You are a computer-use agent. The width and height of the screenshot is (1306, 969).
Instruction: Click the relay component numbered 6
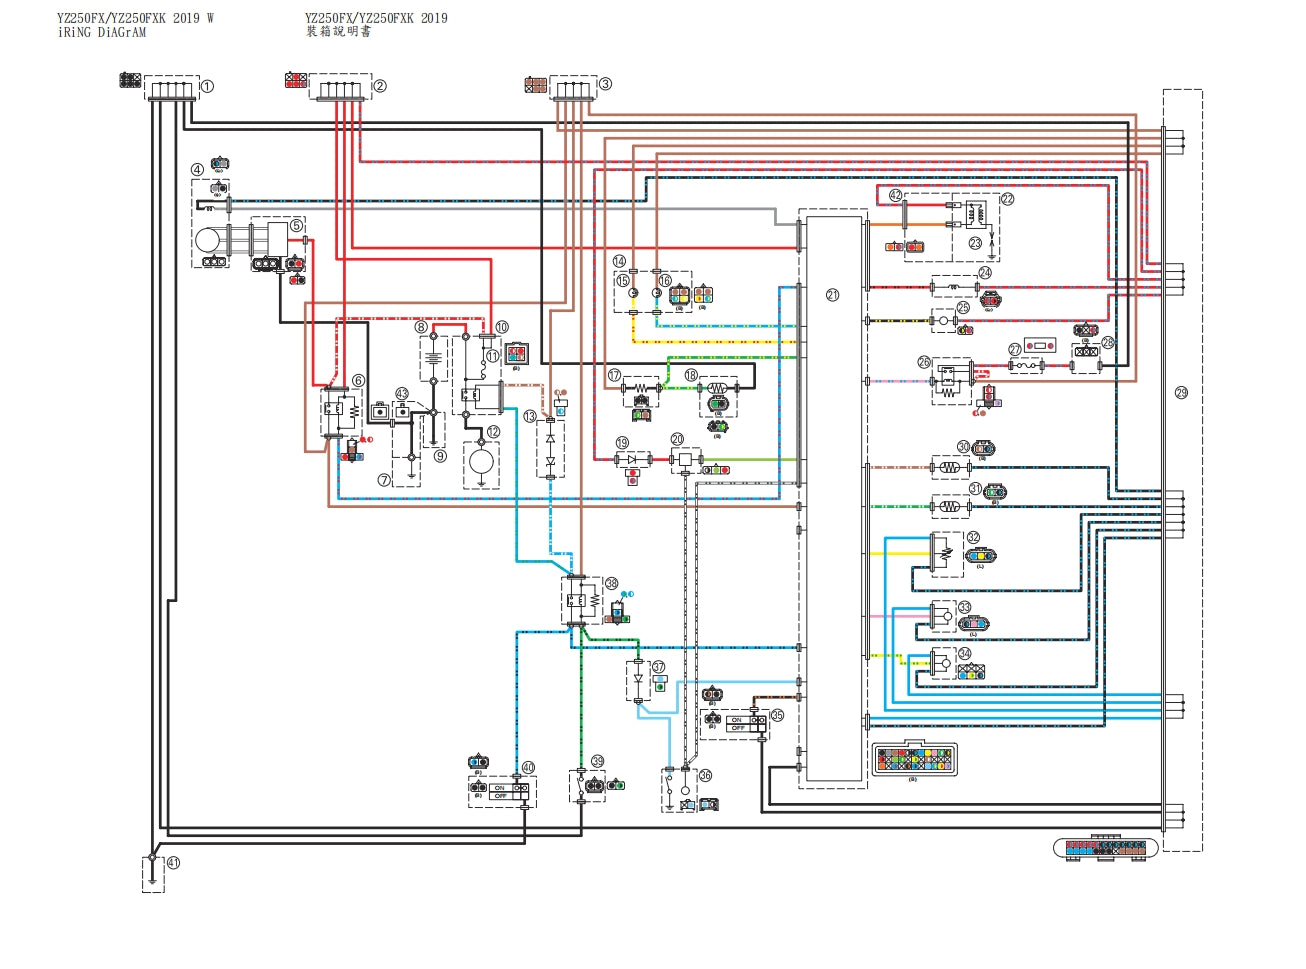(x=341, y=411)
